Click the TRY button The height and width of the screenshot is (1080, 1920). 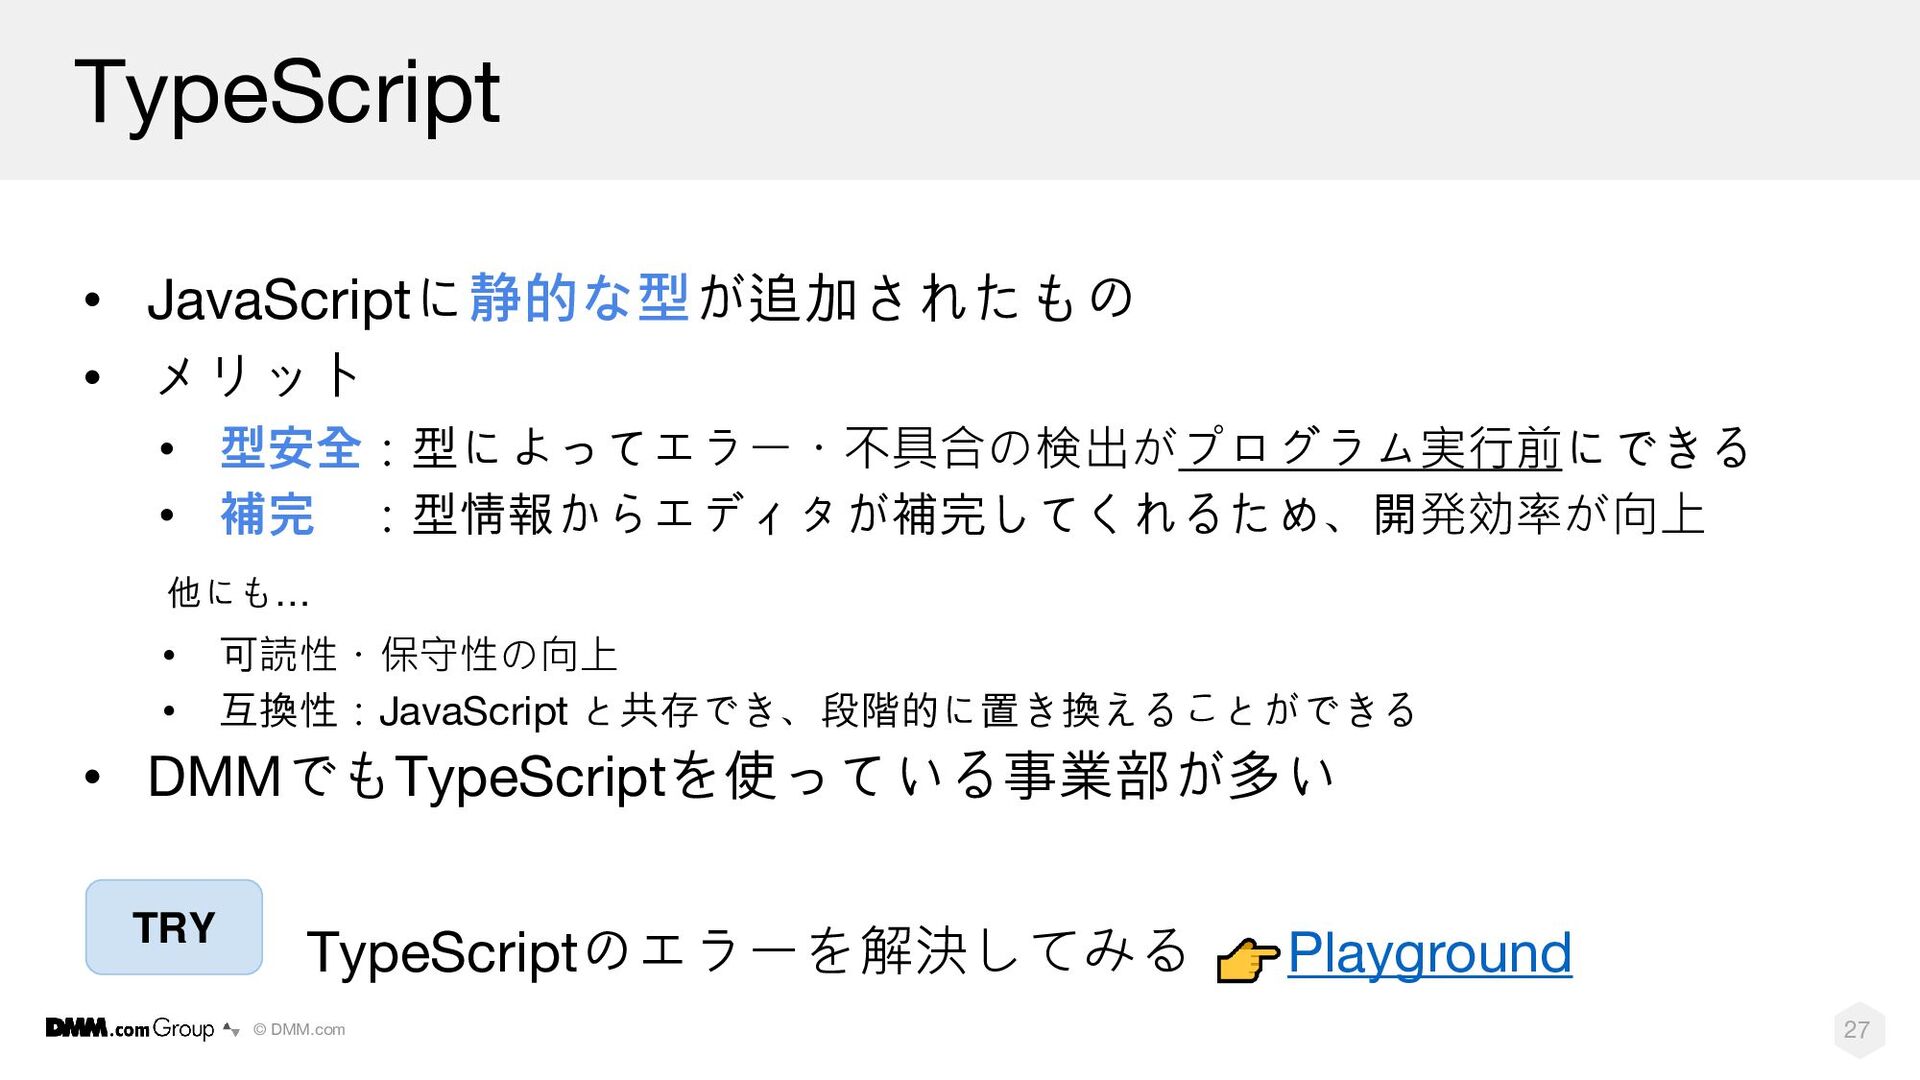pyautogui.click(x=174, y=927)
